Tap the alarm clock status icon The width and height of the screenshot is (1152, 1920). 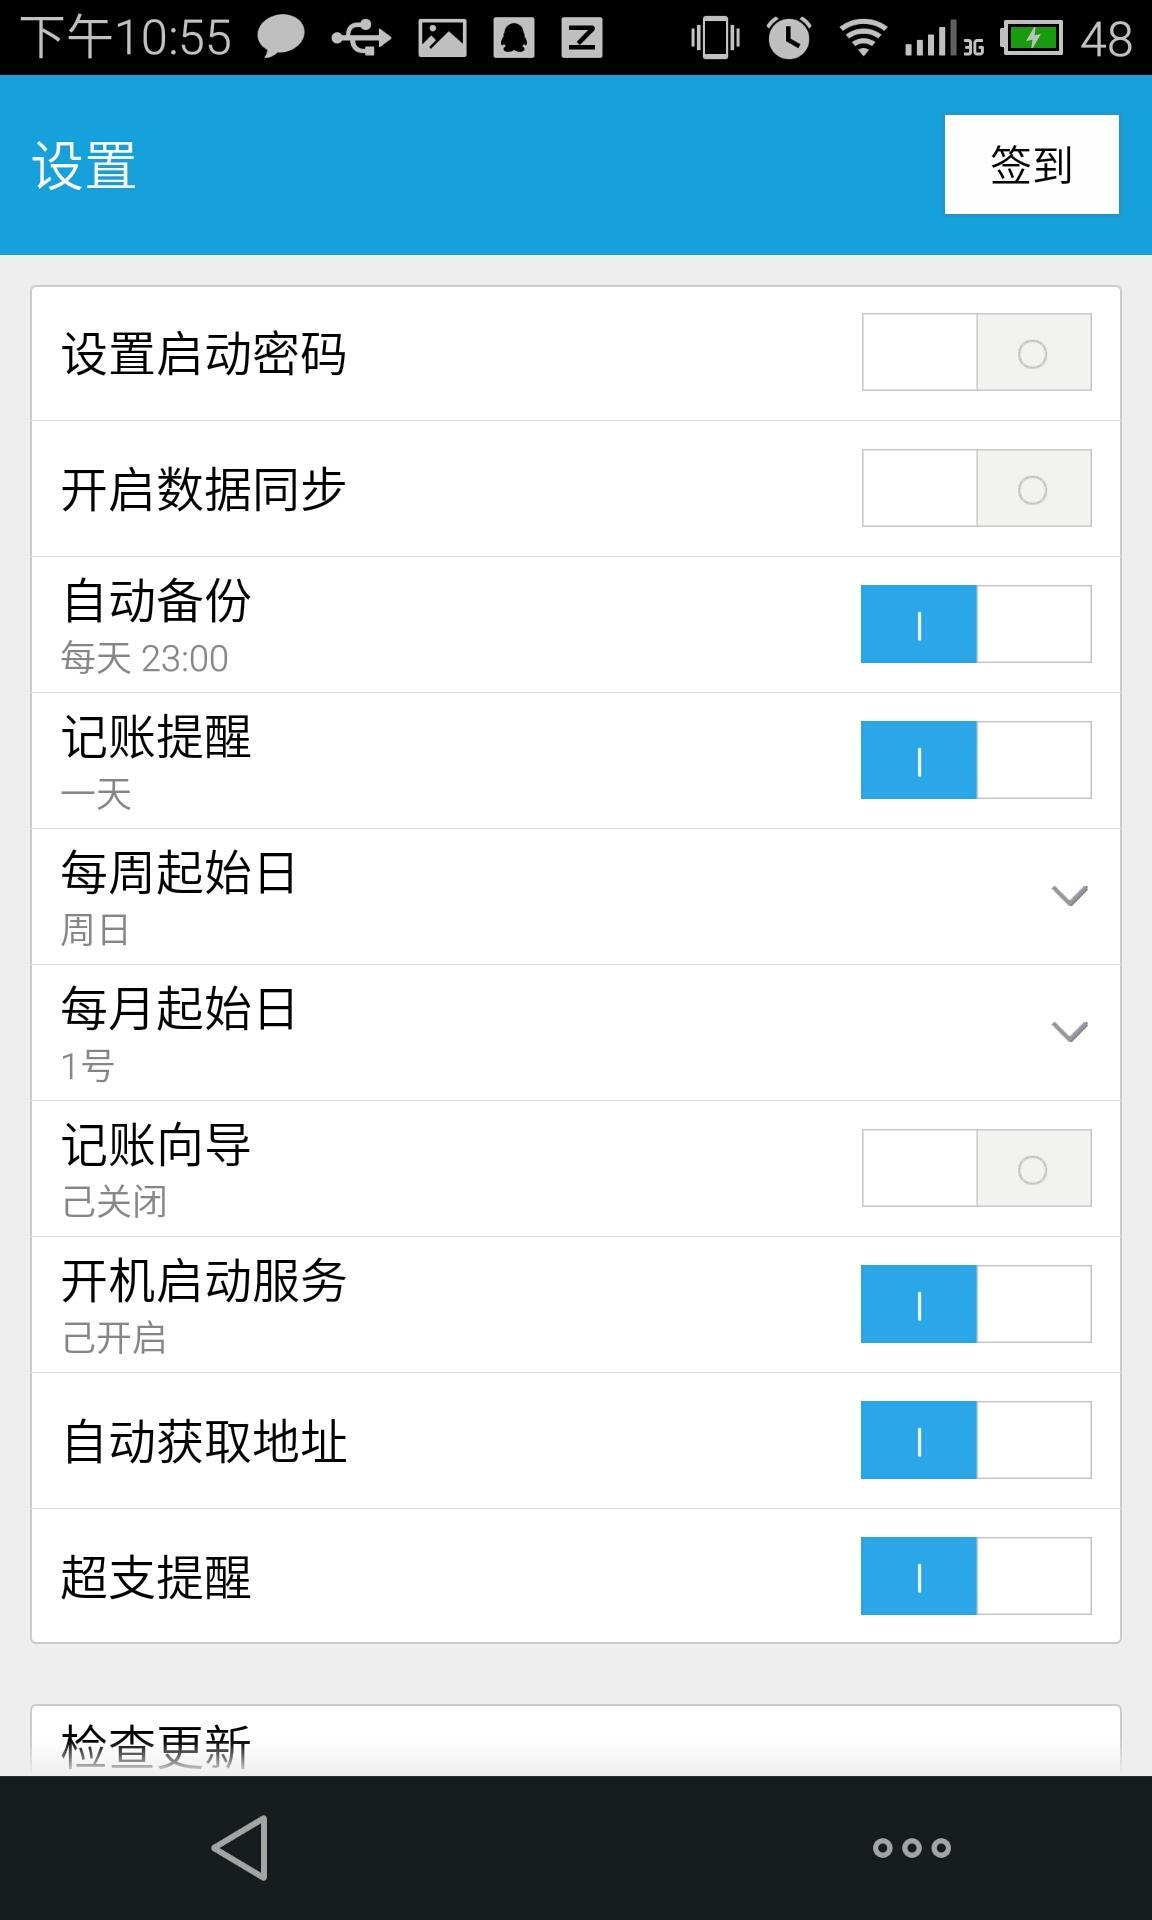click(788, 39)
